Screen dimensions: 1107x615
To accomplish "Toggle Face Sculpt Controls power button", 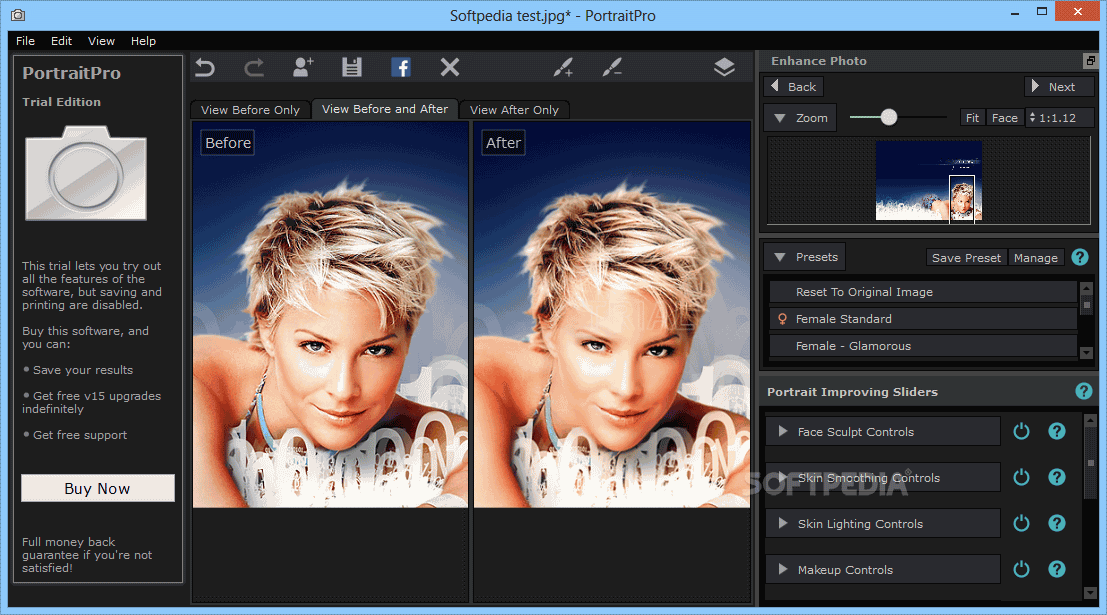I will point(1021,431).
